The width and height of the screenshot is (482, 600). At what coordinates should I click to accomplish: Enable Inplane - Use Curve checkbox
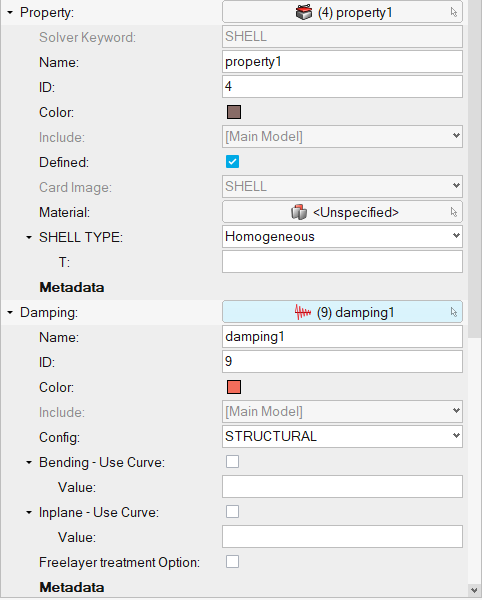233,512
